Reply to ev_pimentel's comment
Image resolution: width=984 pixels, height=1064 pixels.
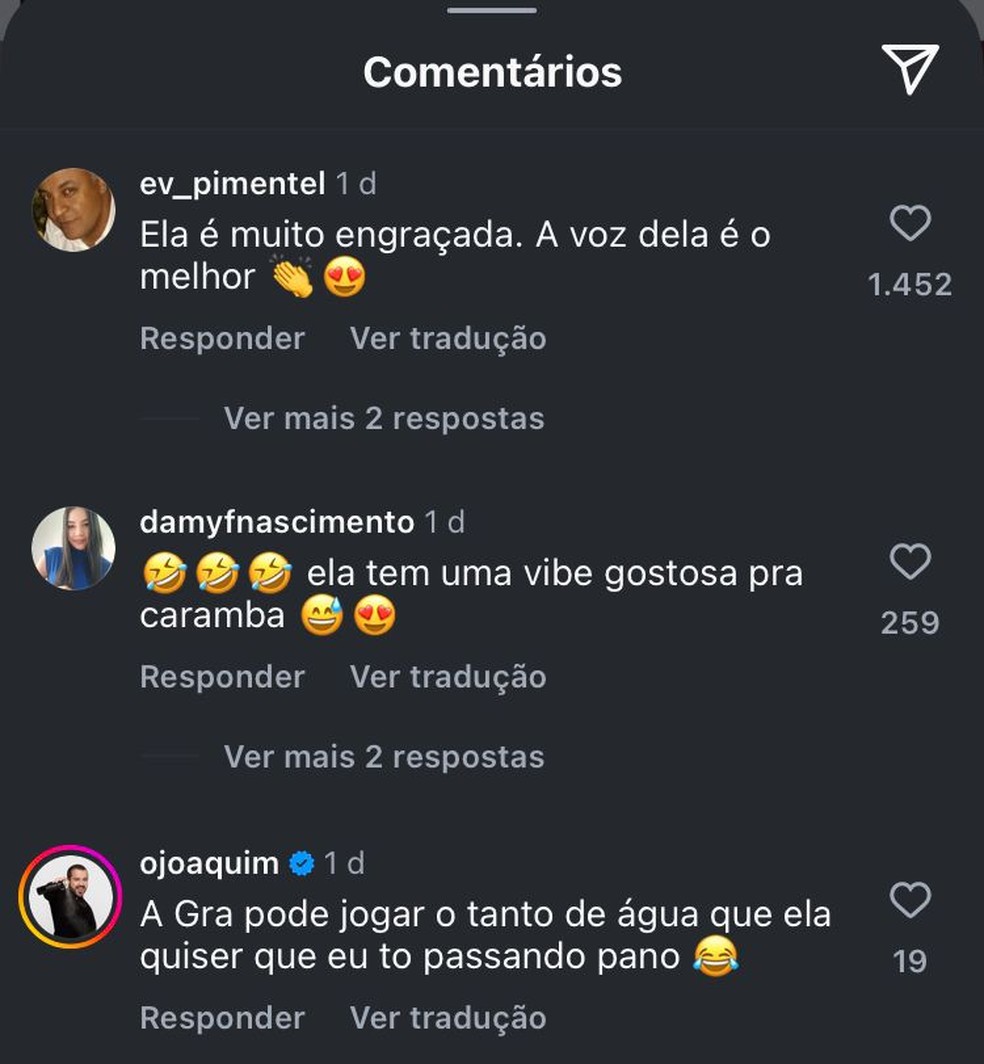pyautogui.click(x=222, y=338)
